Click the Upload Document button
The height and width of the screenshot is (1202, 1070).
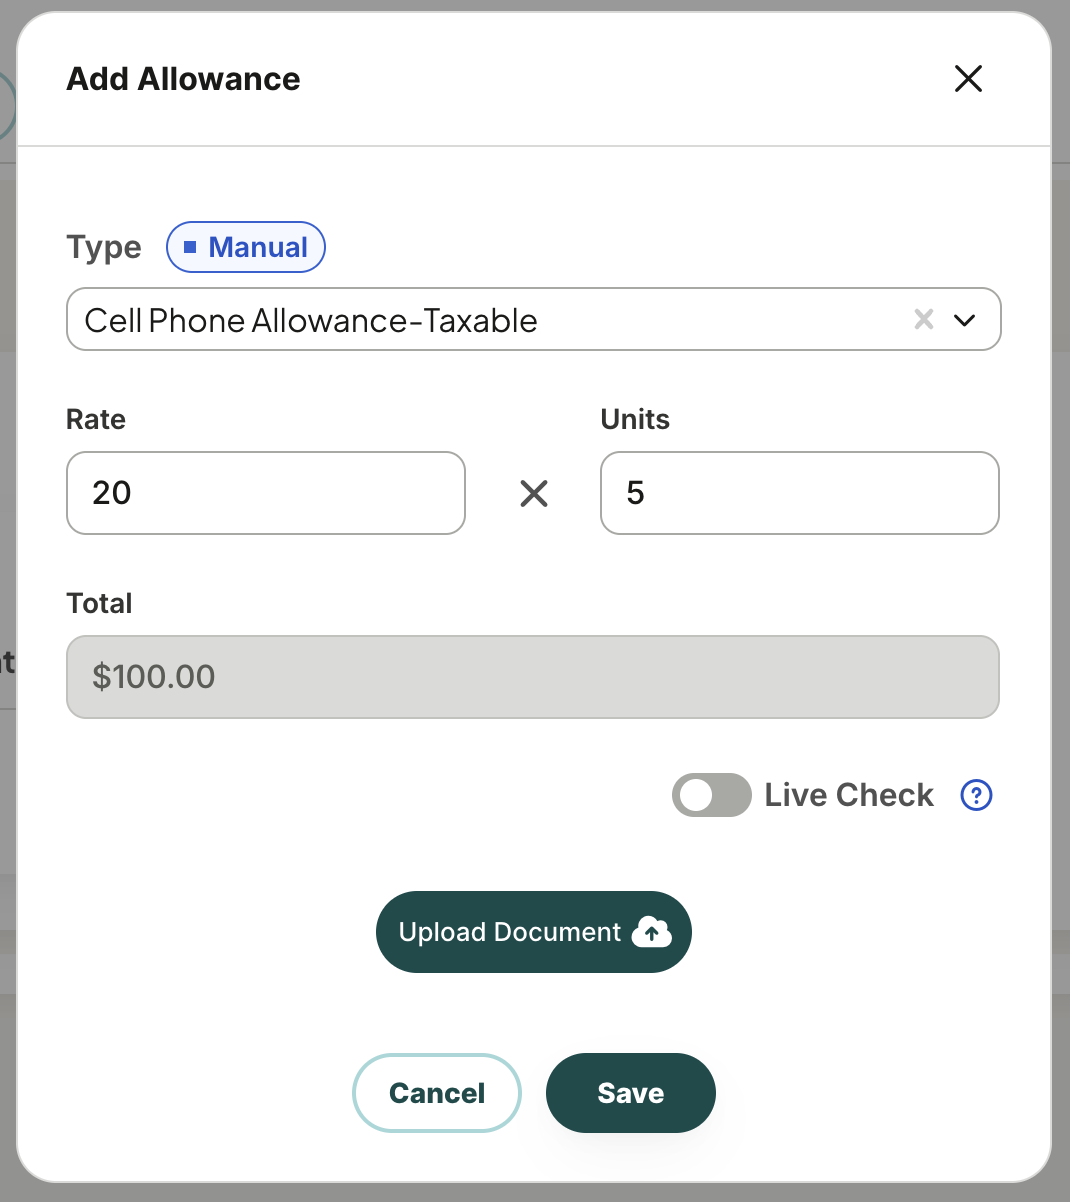point(534,932)
